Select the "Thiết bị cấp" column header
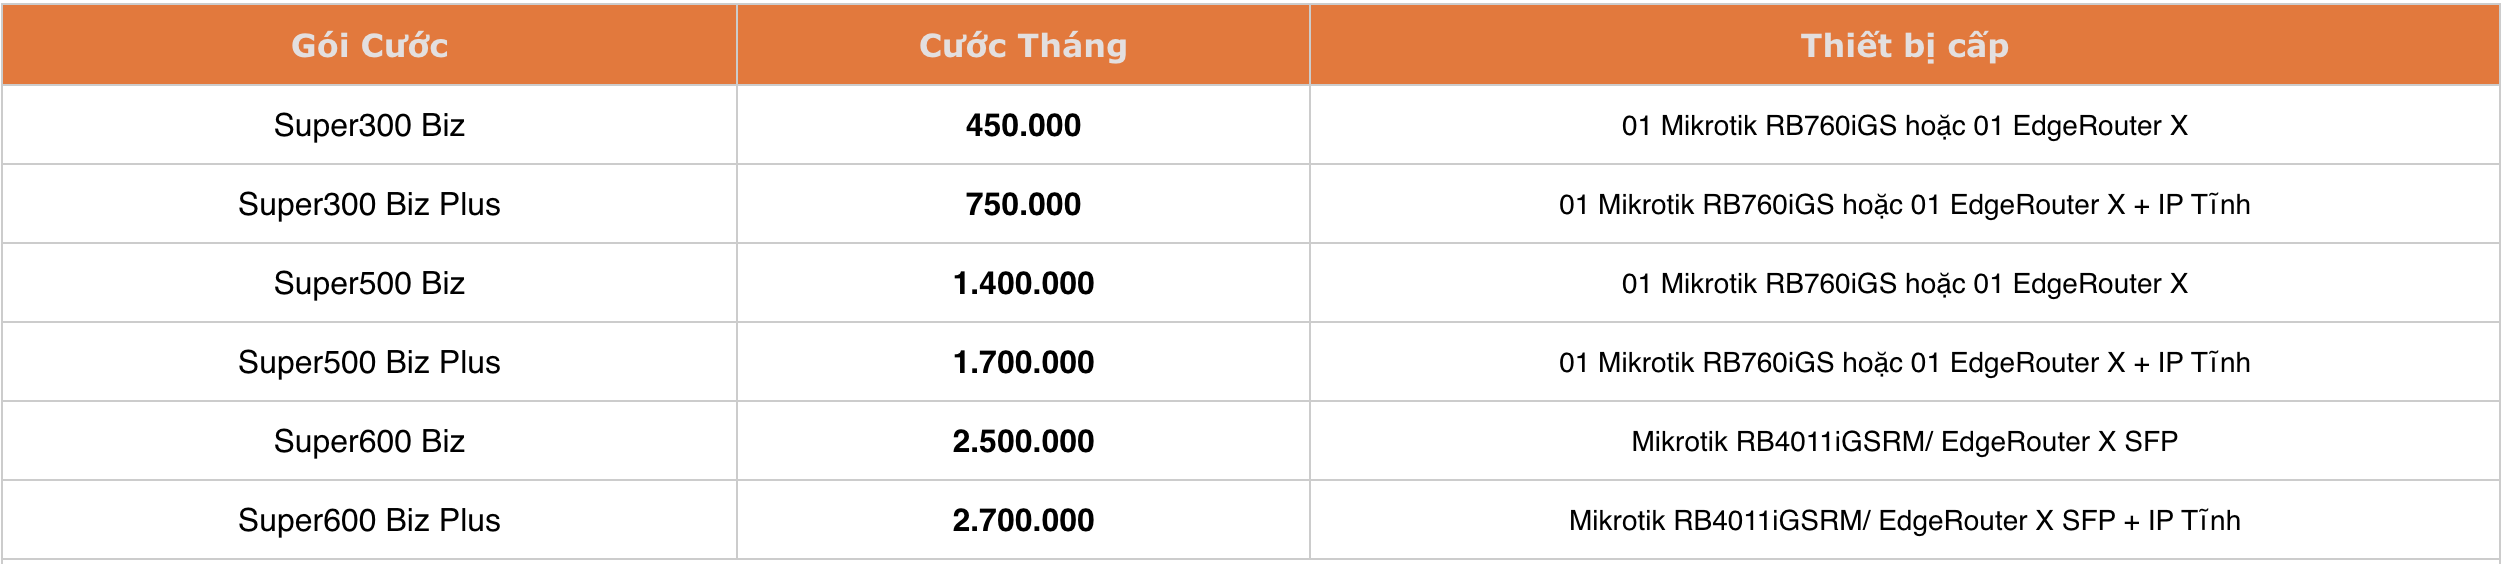2504x564 pixels. 1904,45
